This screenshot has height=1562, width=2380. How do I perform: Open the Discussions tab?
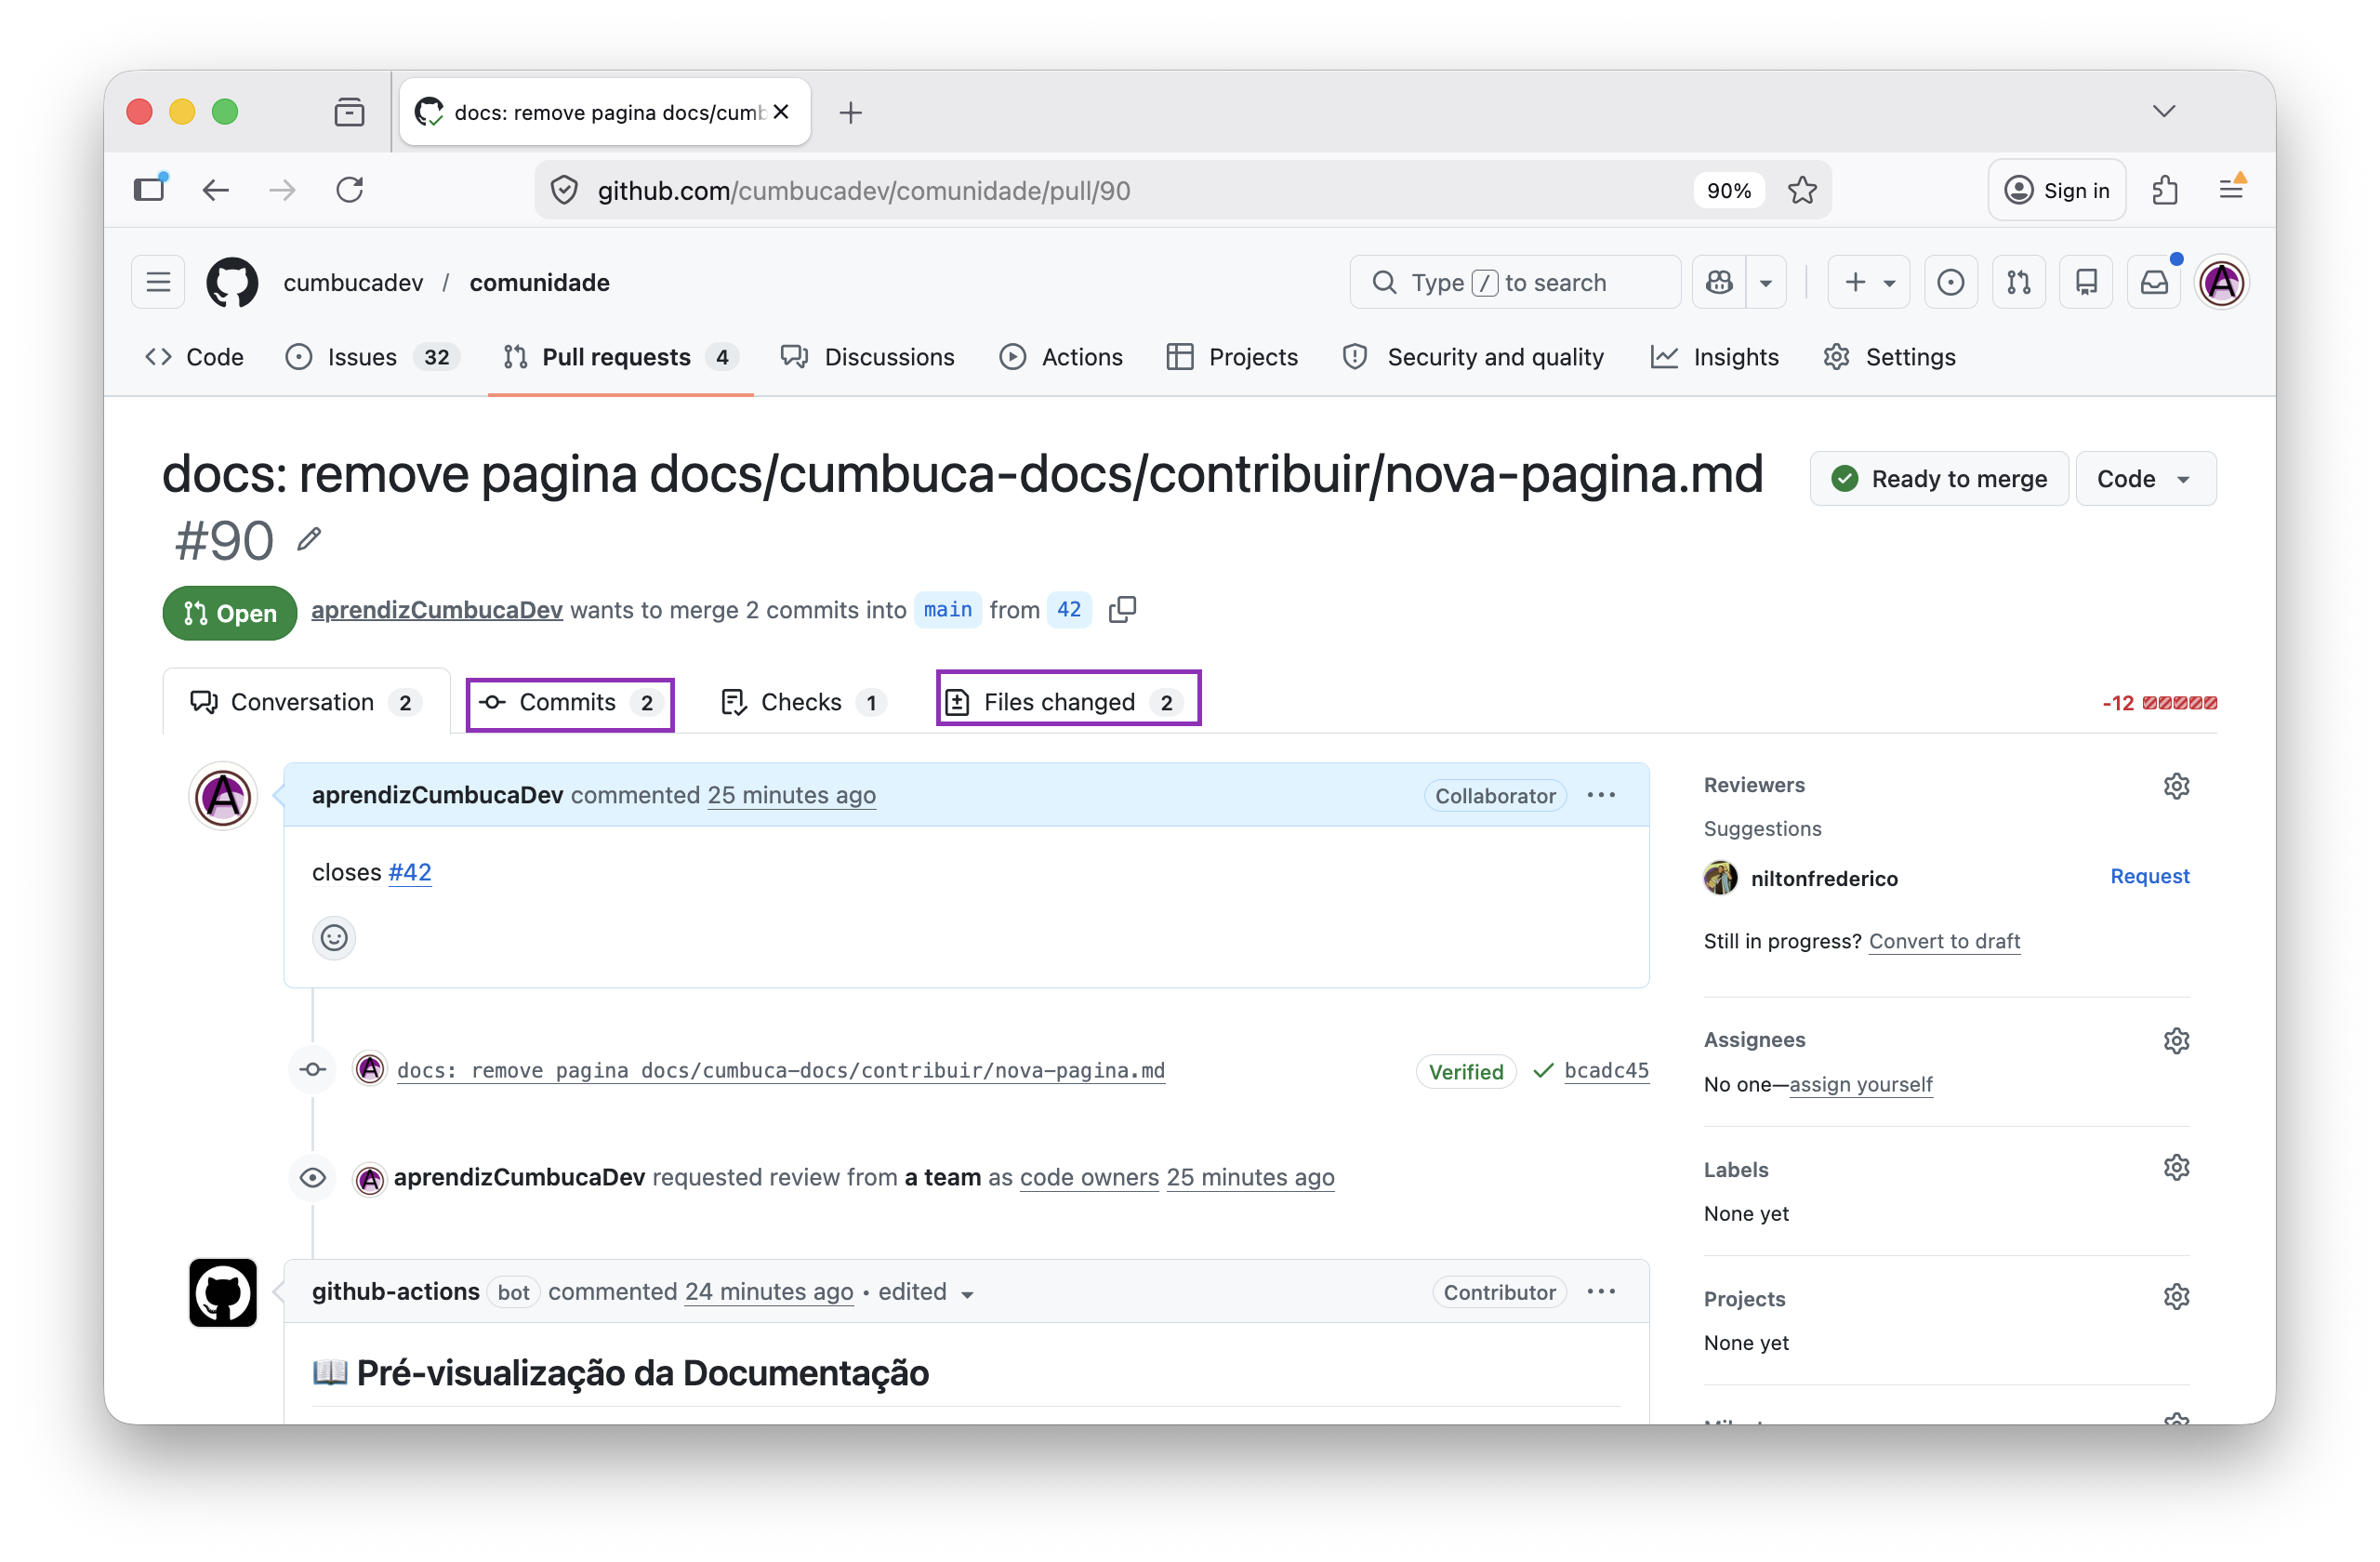(x=868, y=357)
